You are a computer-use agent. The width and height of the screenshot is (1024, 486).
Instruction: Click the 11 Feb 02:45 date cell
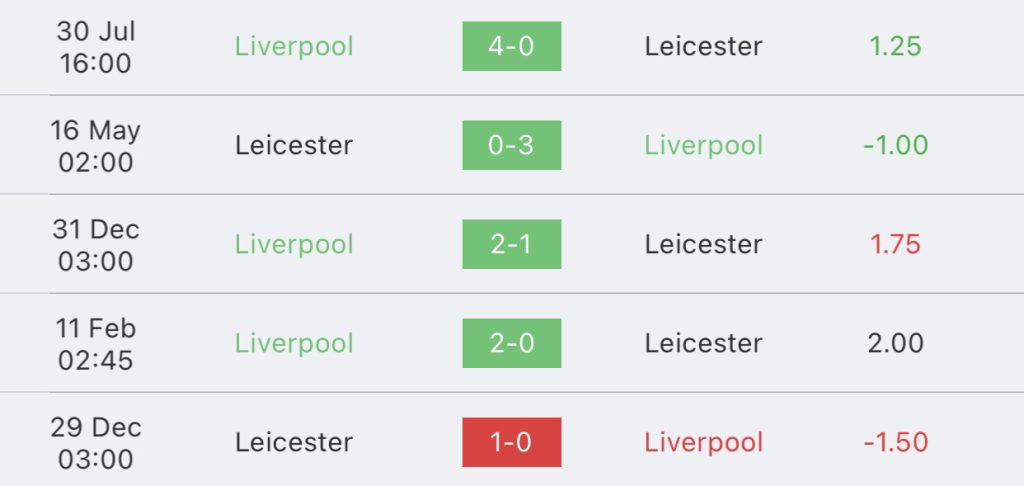pos(96,343)
